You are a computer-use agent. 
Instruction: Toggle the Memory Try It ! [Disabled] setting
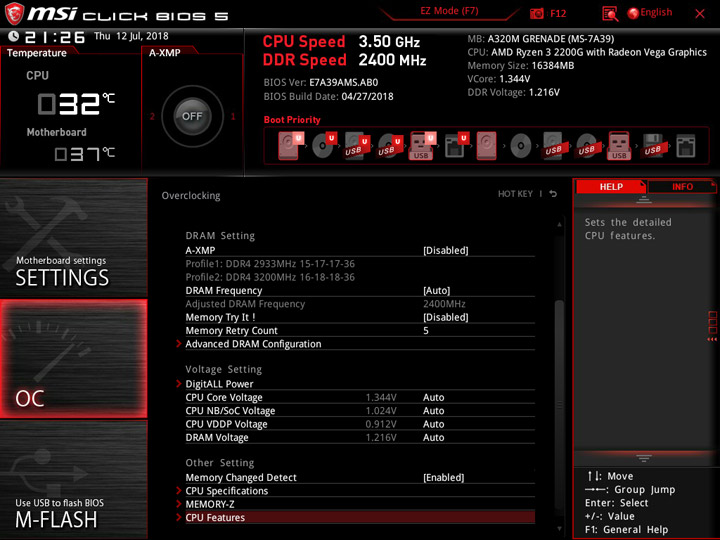(x=360, y=317)
